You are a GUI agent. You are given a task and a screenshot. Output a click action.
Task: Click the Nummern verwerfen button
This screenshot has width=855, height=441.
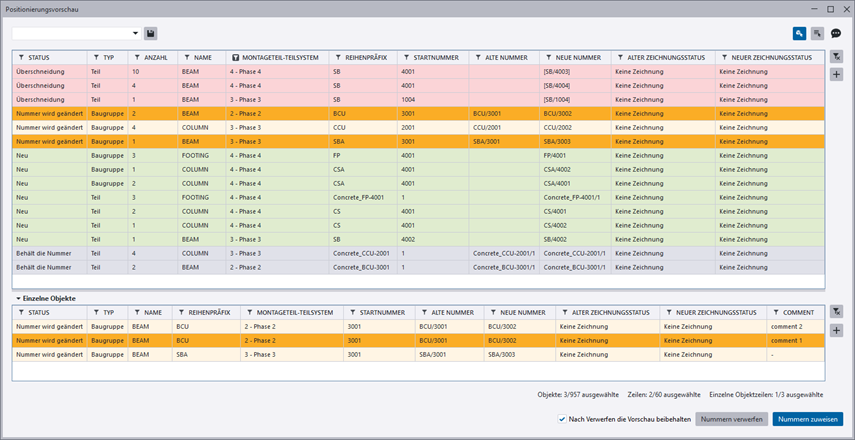tap(731, 419)
